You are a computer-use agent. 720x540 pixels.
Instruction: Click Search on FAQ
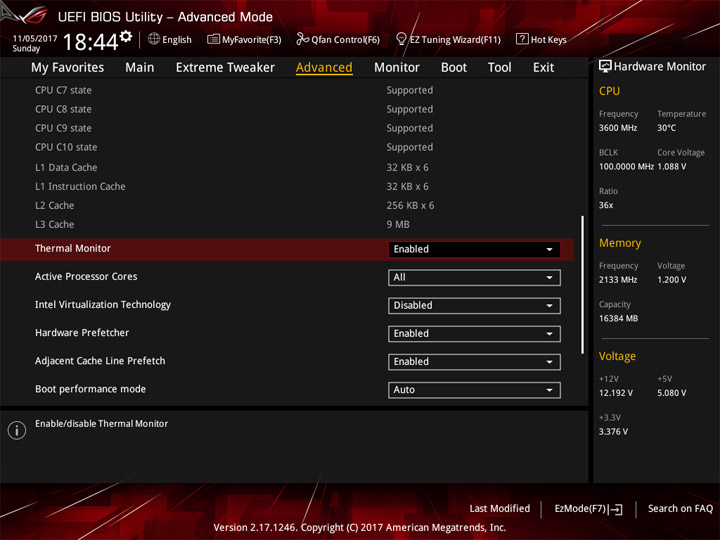(x=680, y=508)
